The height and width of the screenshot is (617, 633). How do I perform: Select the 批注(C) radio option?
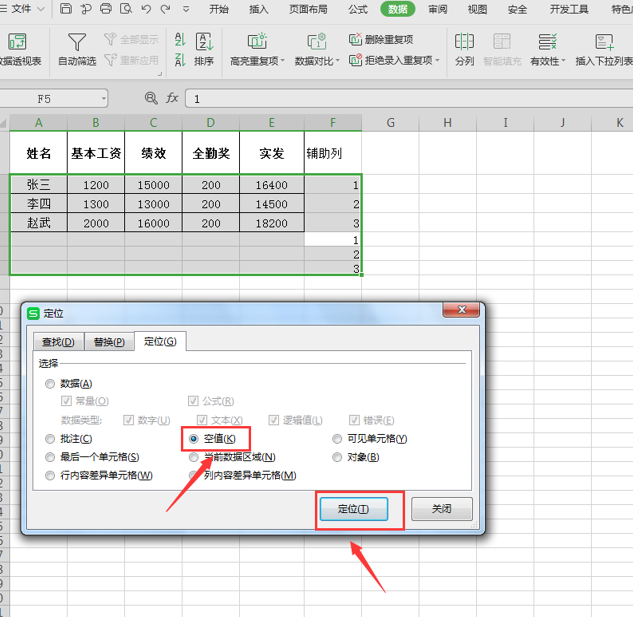[50, 439]
